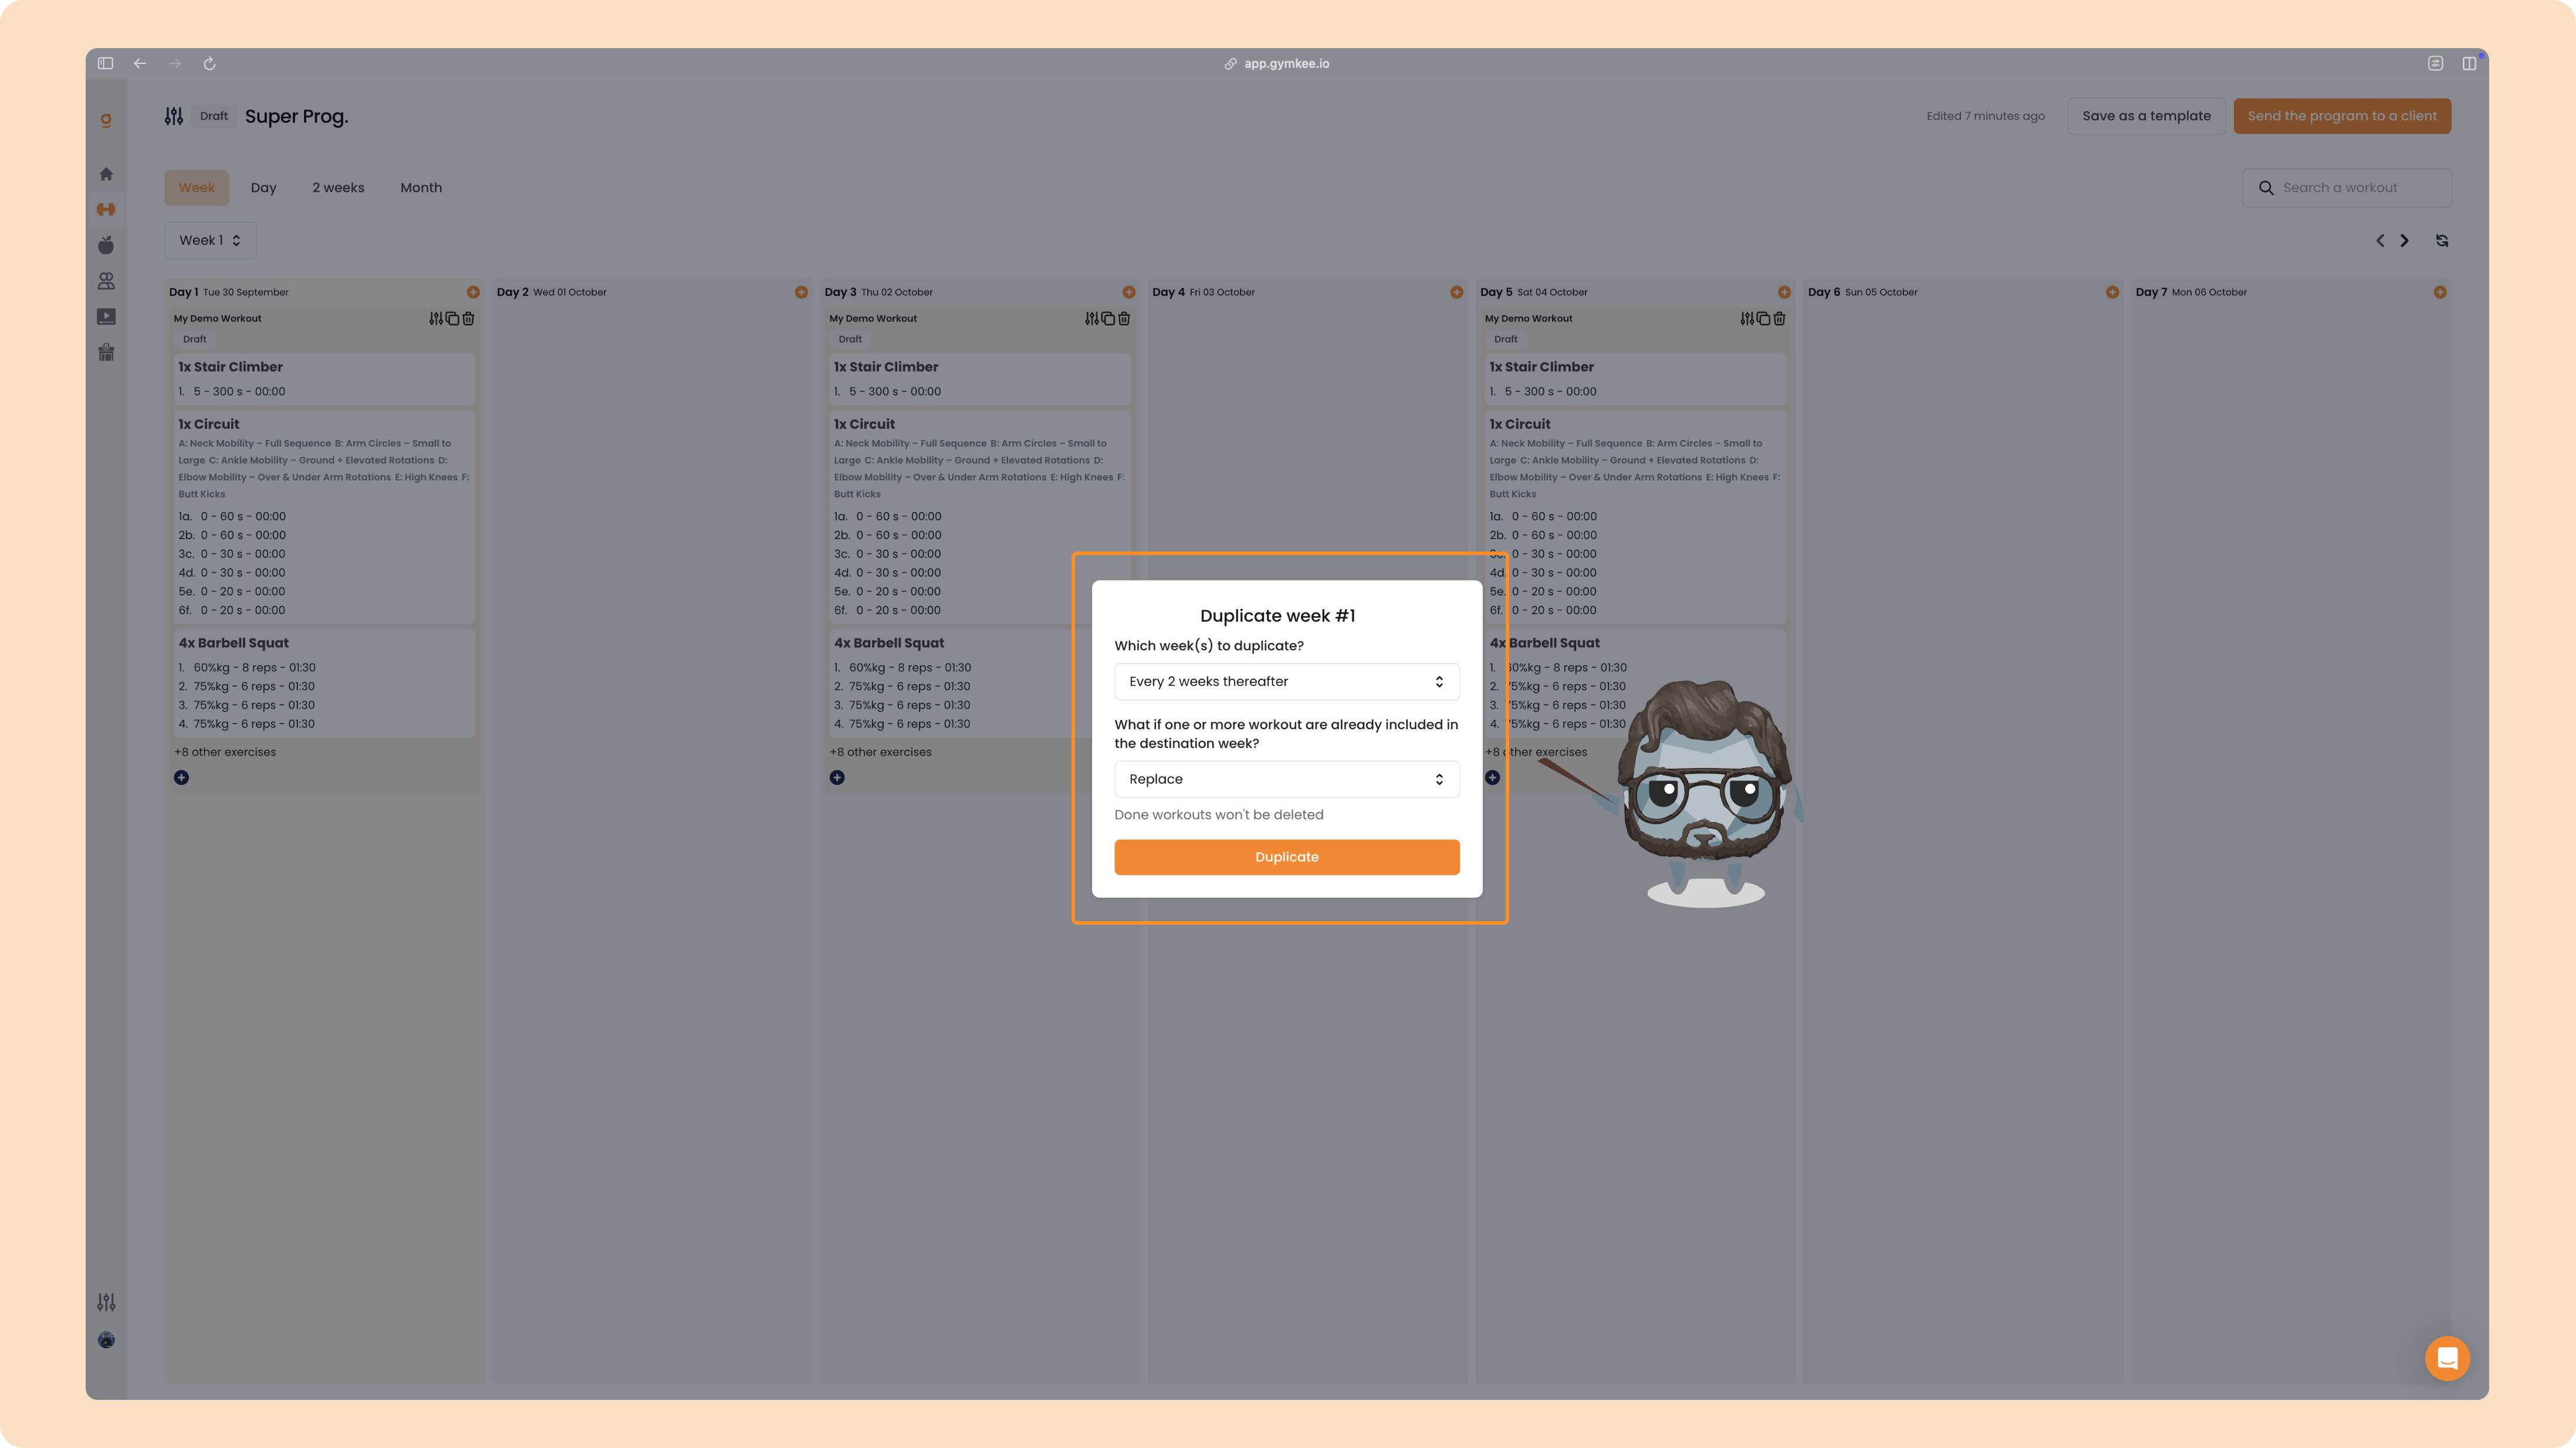Add an exercise to the Day 1 workout
This screenshot has width=2576, height=1448.
[181, 777]
